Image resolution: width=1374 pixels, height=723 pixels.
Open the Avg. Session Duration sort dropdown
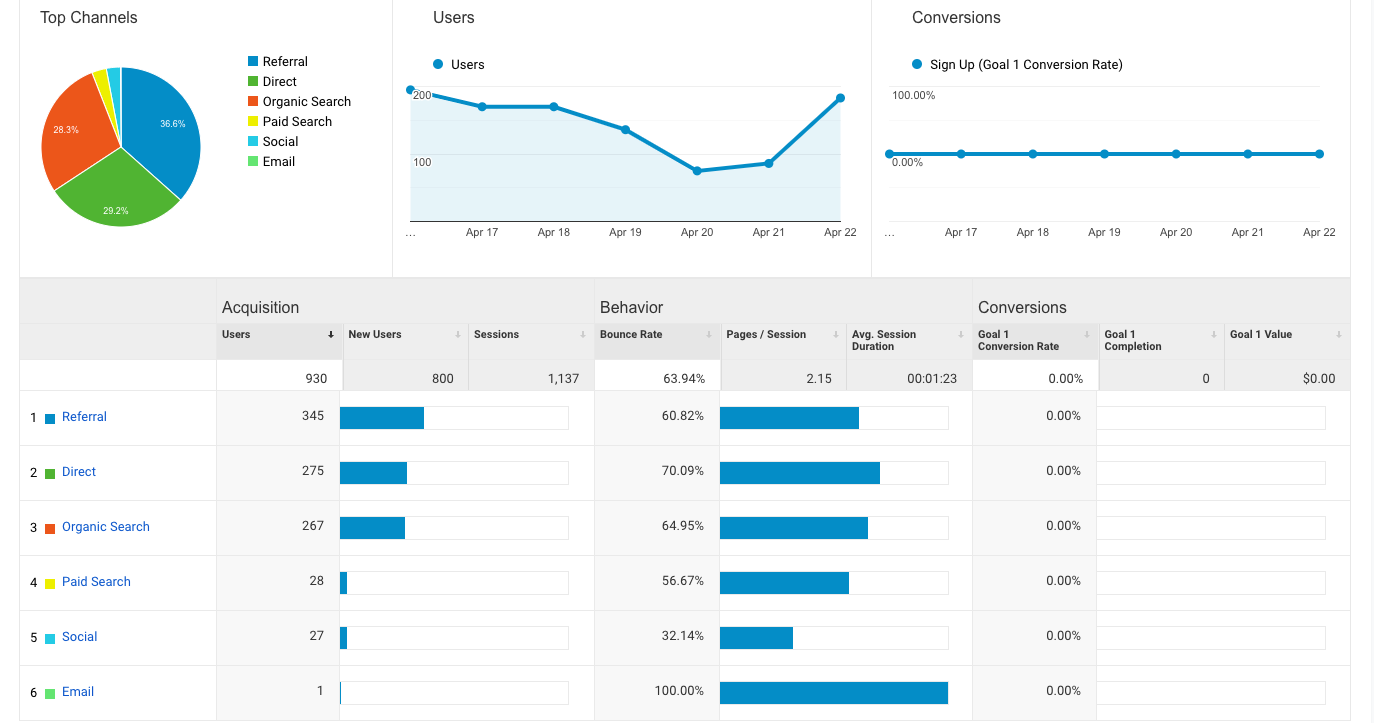click(961, 334)
